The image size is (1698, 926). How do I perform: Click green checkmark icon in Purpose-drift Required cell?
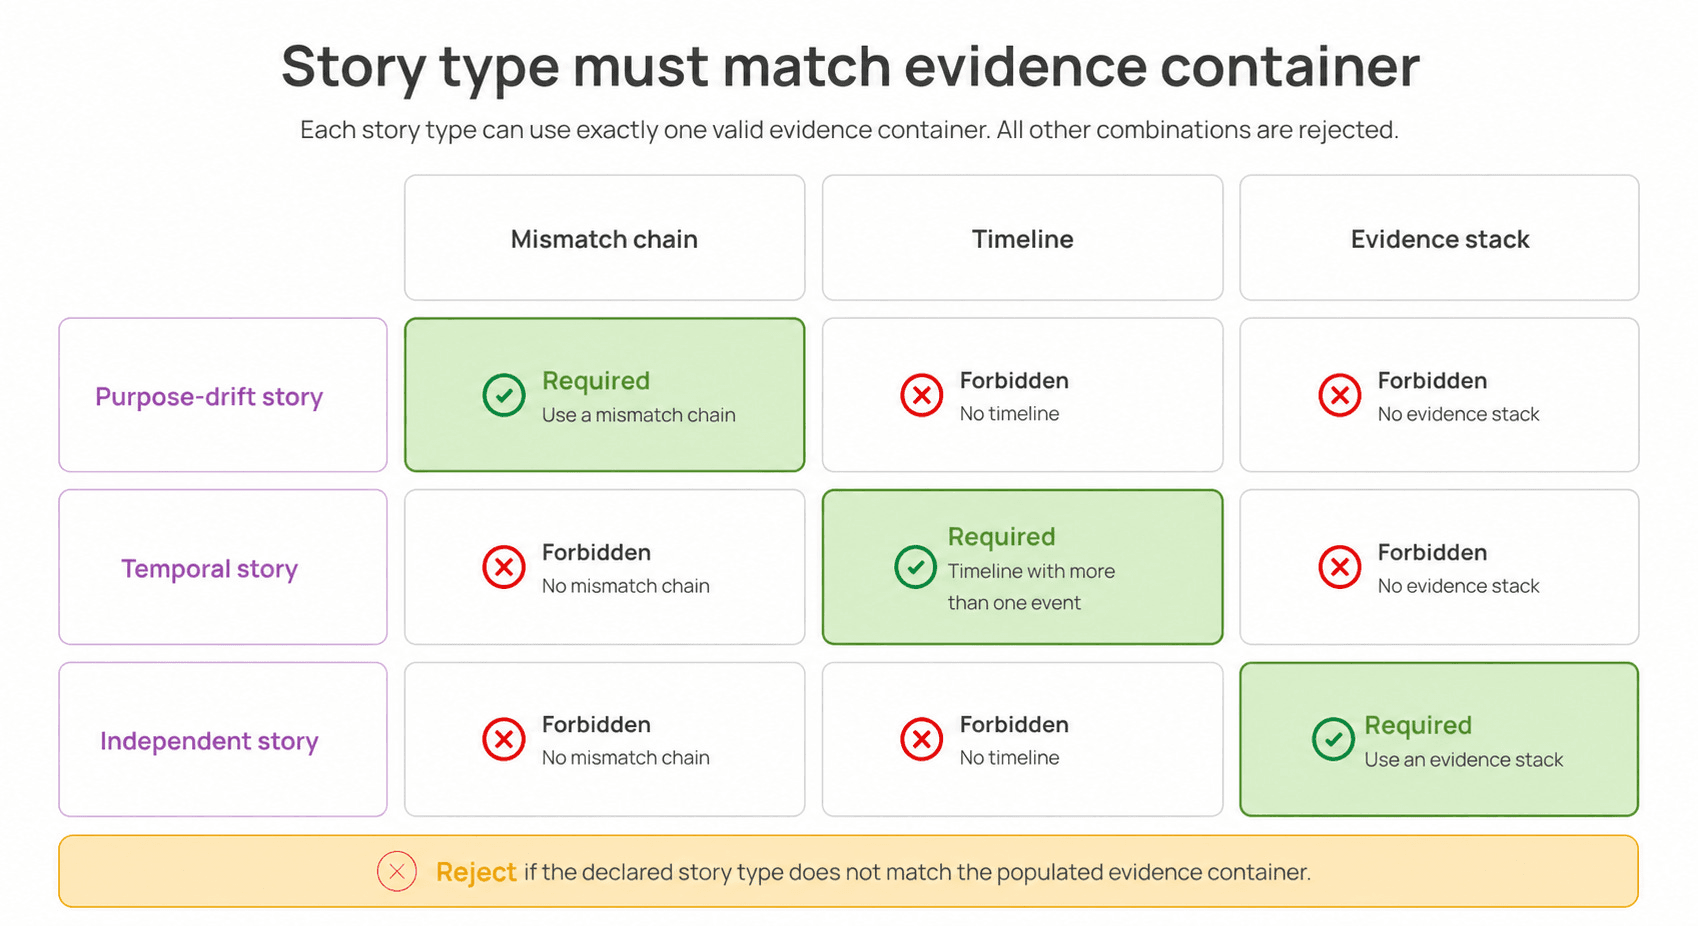[504, 395]
